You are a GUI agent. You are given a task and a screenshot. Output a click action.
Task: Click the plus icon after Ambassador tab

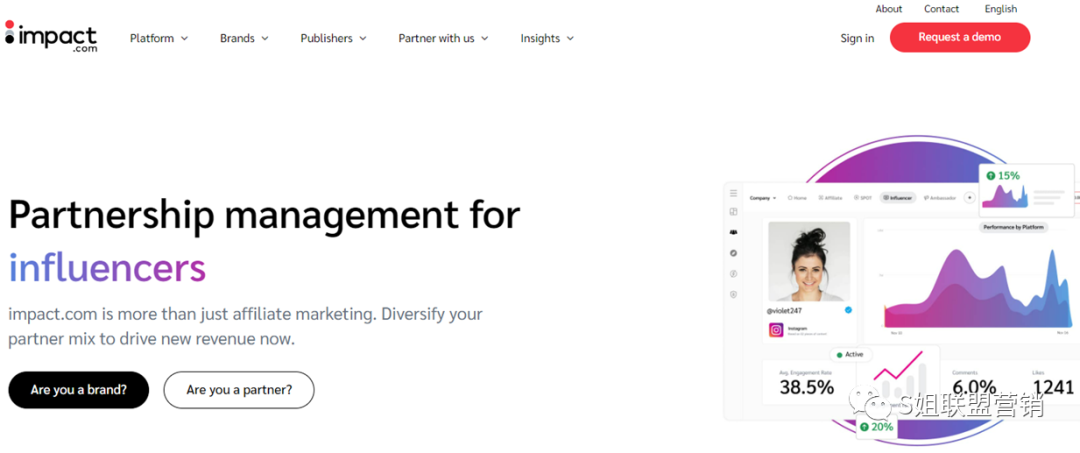[x=969, y=198]
